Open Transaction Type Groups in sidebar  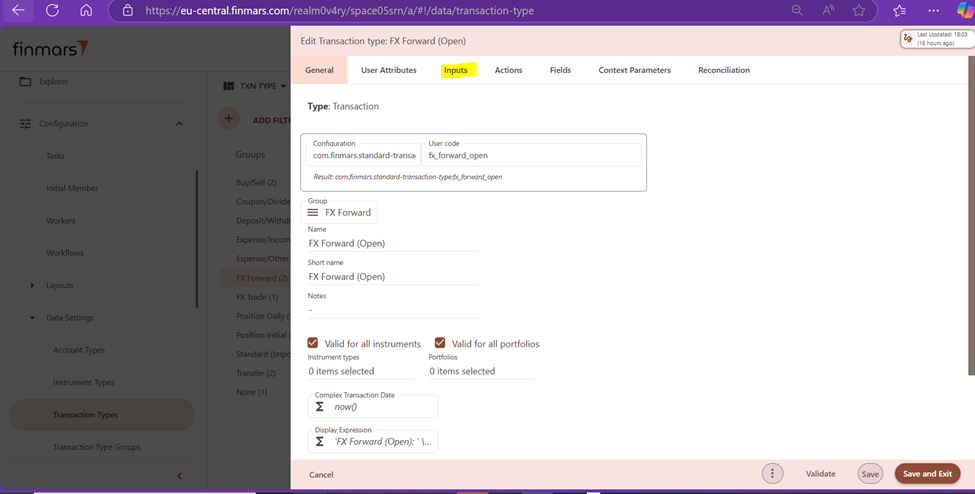pyautogui.click(x=96, y=447)
